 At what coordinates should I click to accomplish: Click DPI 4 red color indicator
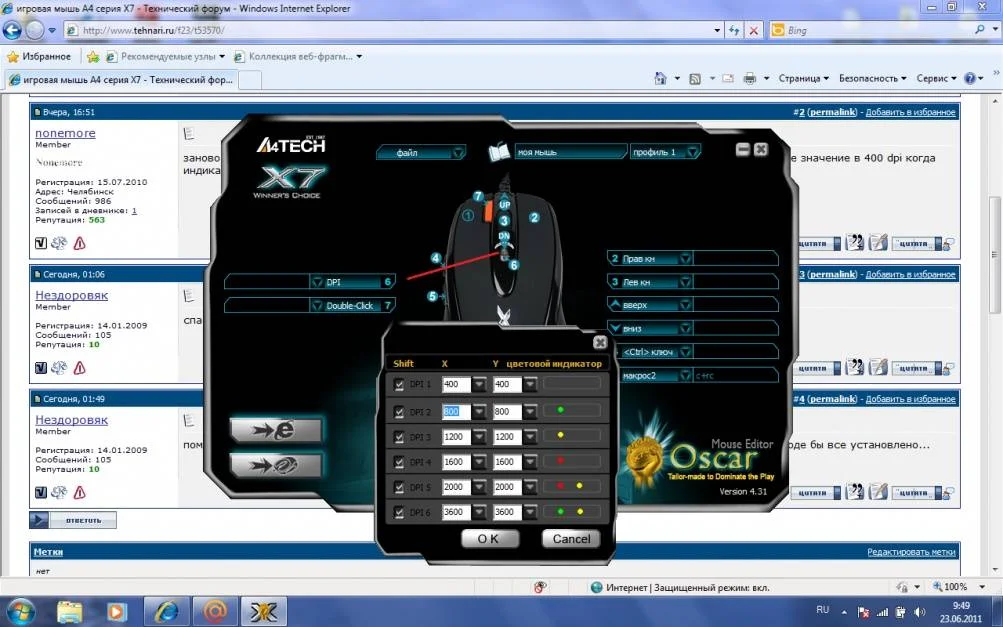(560, 460)
